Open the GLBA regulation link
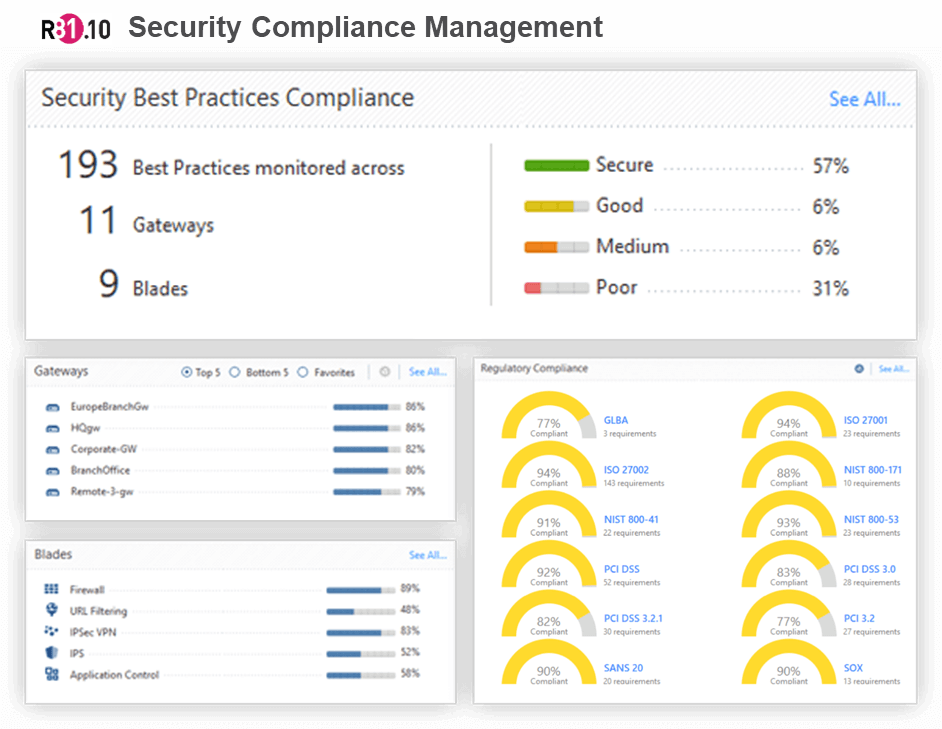This screenshot has width=942, height=729. tap(616, 420)
